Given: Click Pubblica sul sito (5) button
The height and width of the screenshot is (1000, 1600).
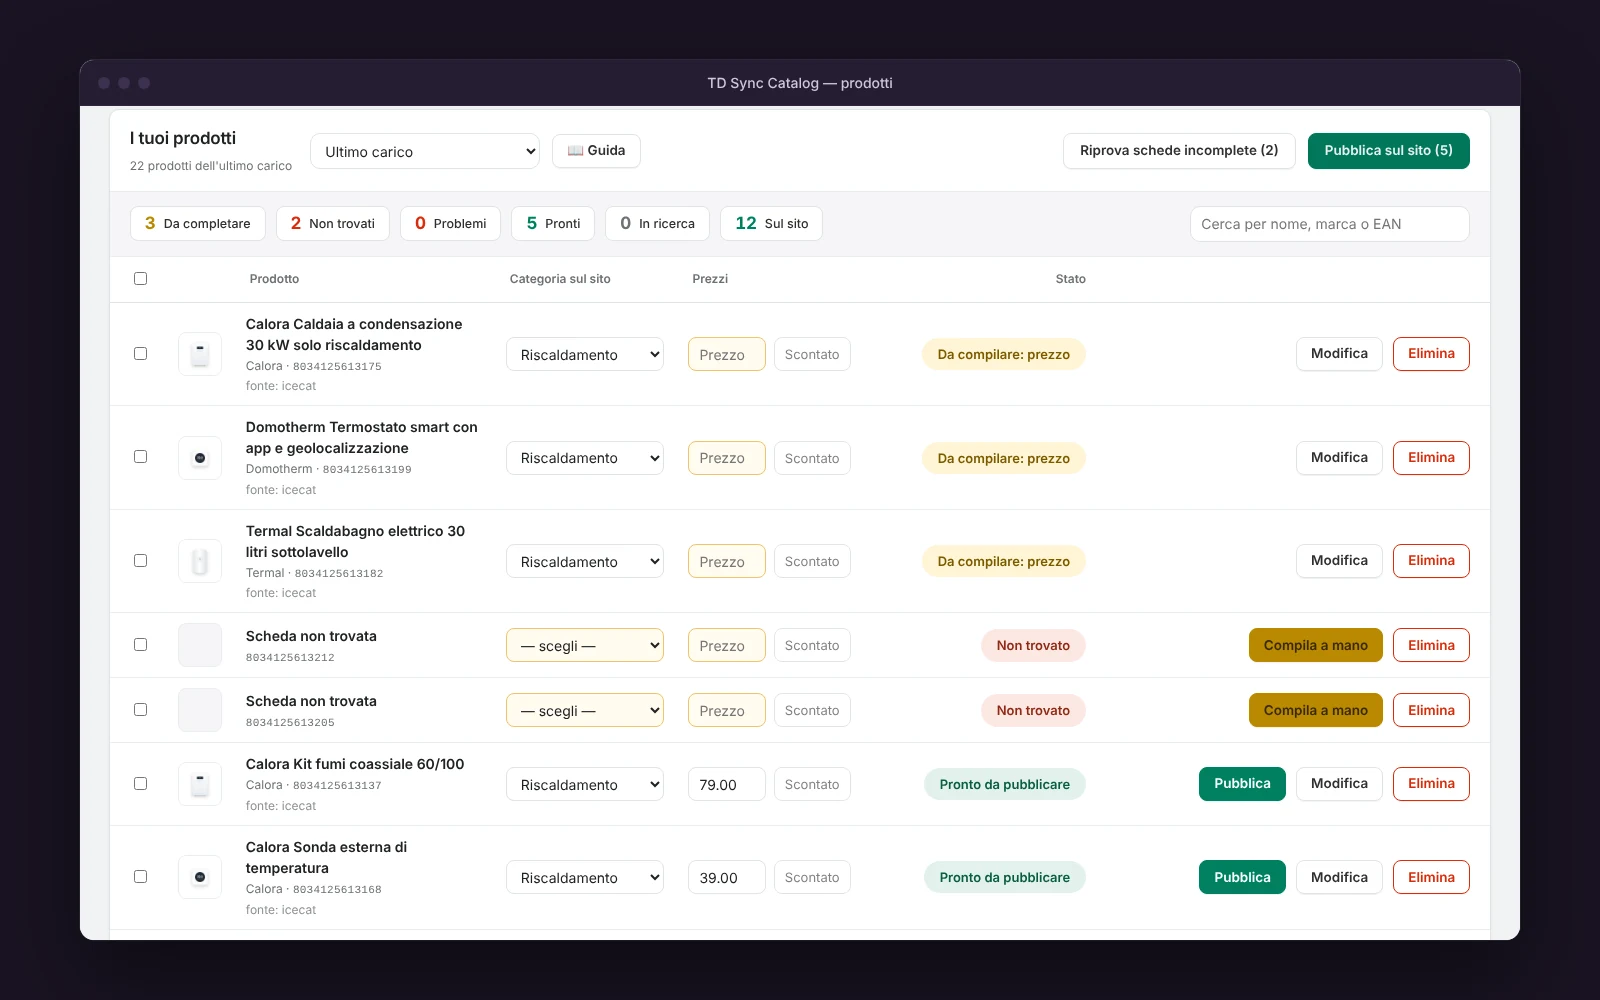Looking at the screenshot, I should 1388,151.
